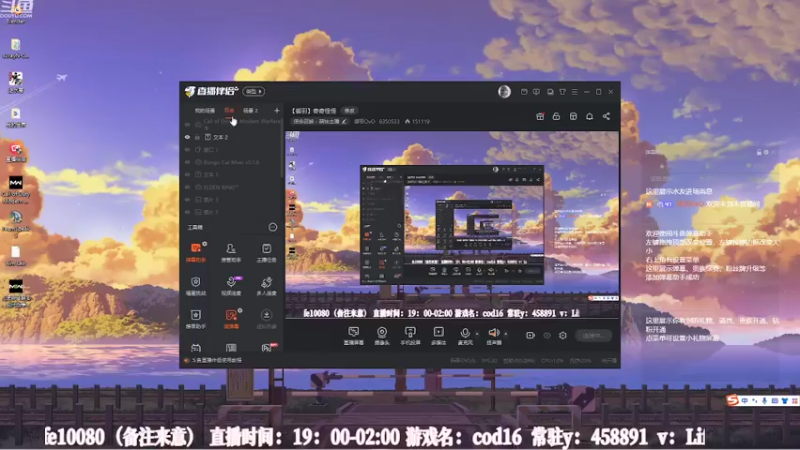Click the package box icon in the header toolbar
Viewport: 800px width, 450px height.
(573, 116)
